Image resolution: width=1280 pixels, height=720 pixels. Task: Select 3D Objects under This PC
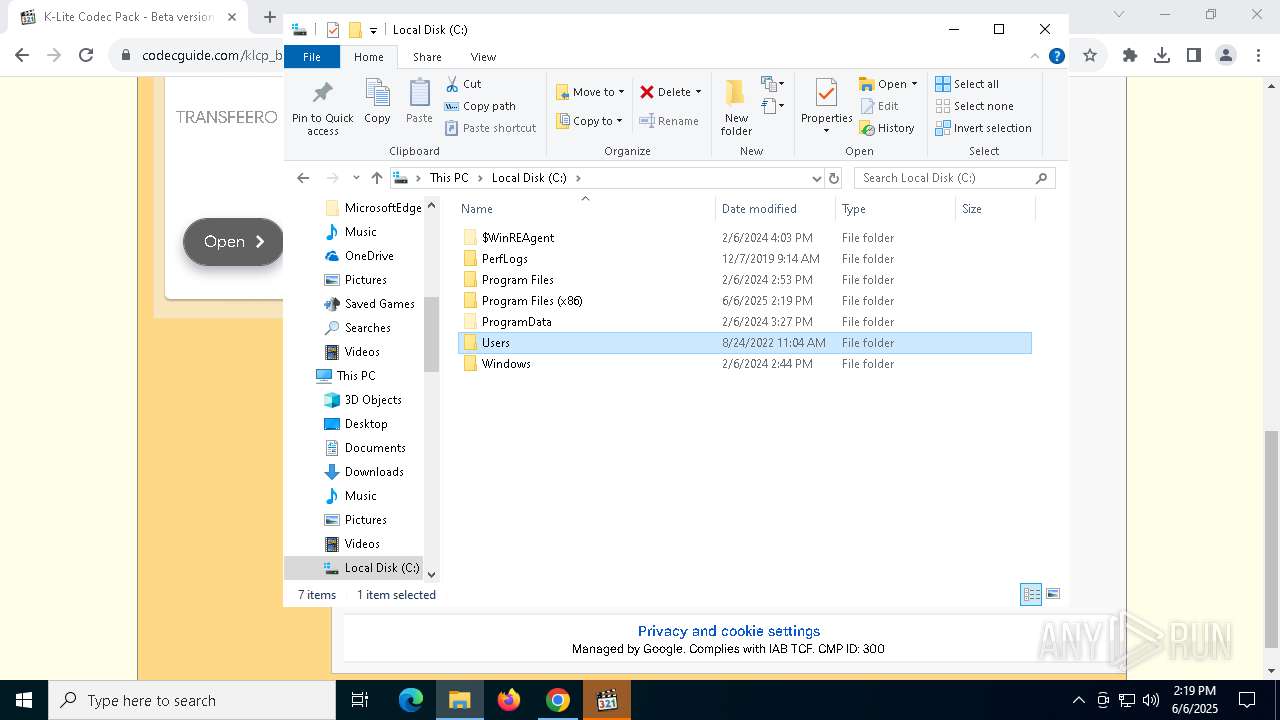(x=373, y=400)
